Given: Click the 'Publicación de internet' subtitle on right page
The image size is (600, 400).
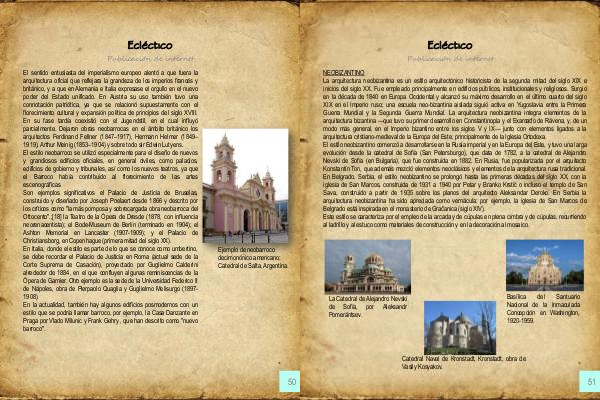Looking at the screenshot, I should pos(451,59).
